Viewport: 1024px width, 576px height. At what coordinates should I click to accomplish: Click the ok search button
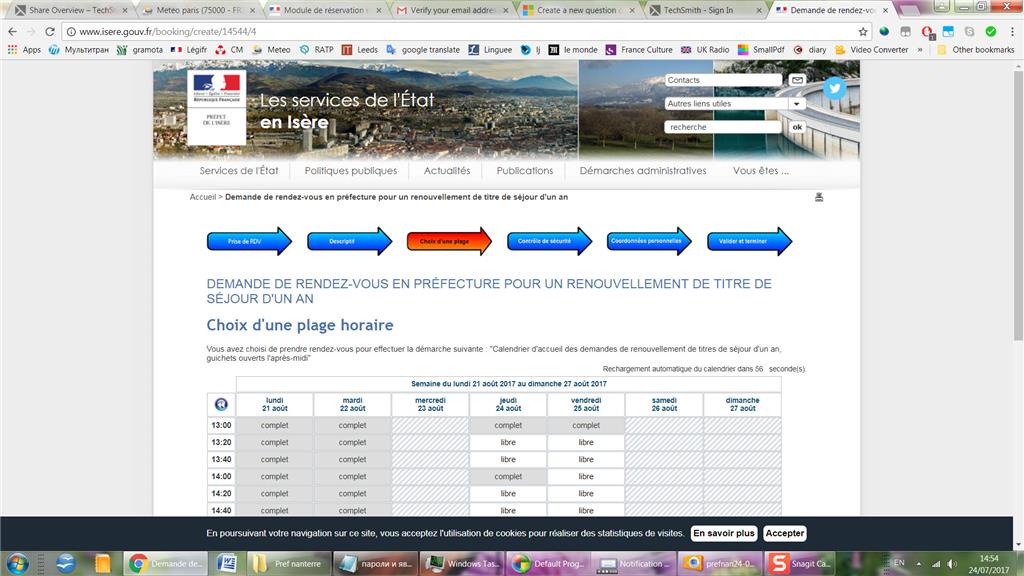[797, 127]
